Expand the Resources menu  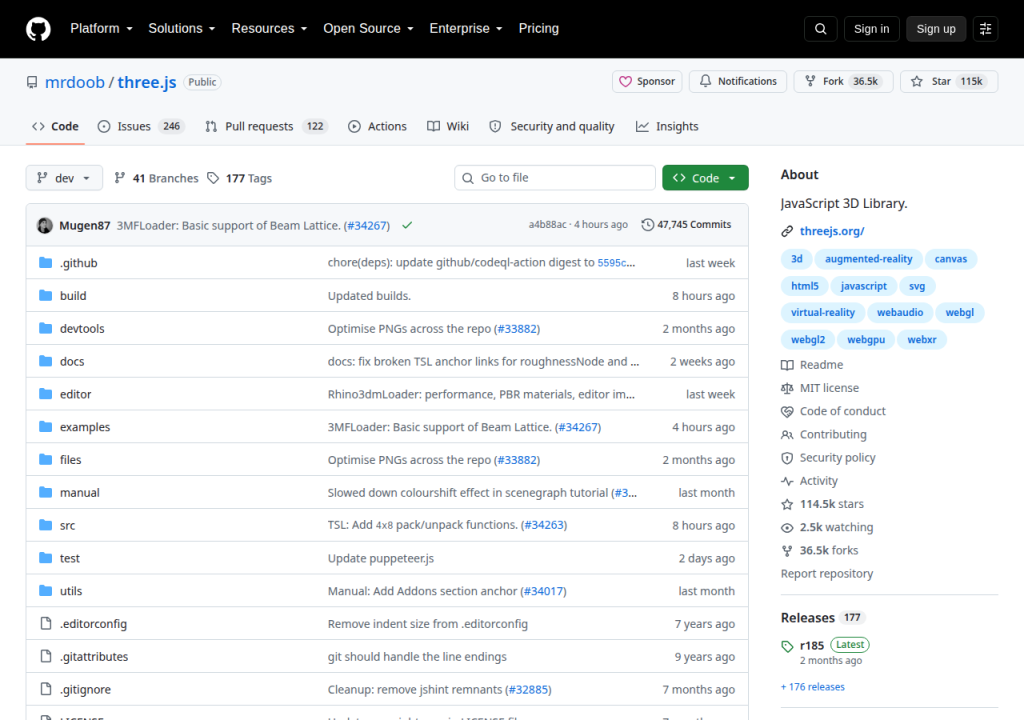269,29
